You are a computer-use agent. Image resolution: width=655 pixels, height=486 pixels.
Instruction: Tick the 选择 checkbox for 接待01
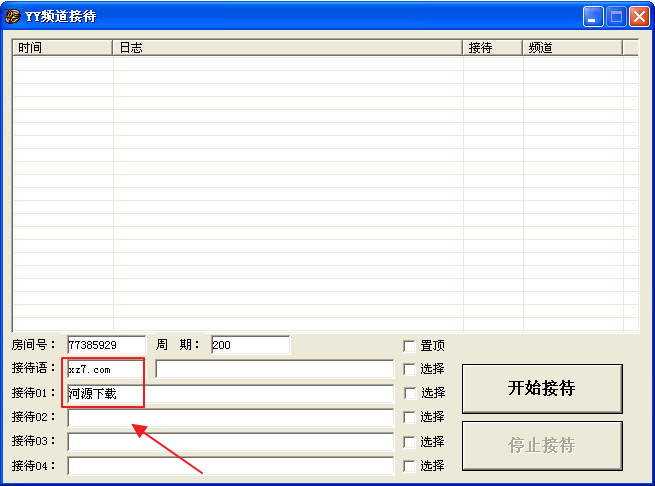point(409,393)
